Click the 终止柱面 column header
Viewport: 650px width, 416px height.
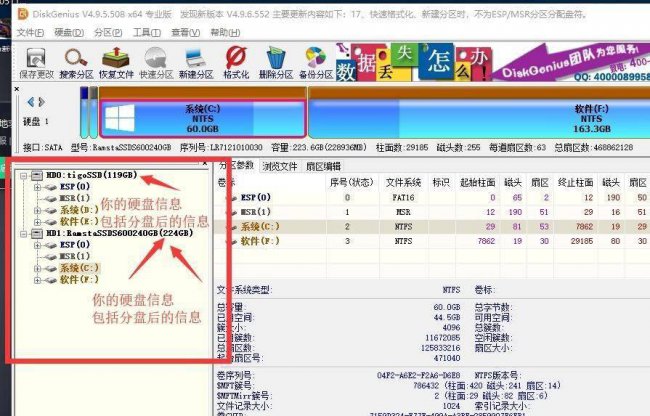pyautogui.click(x=575, y=182)
